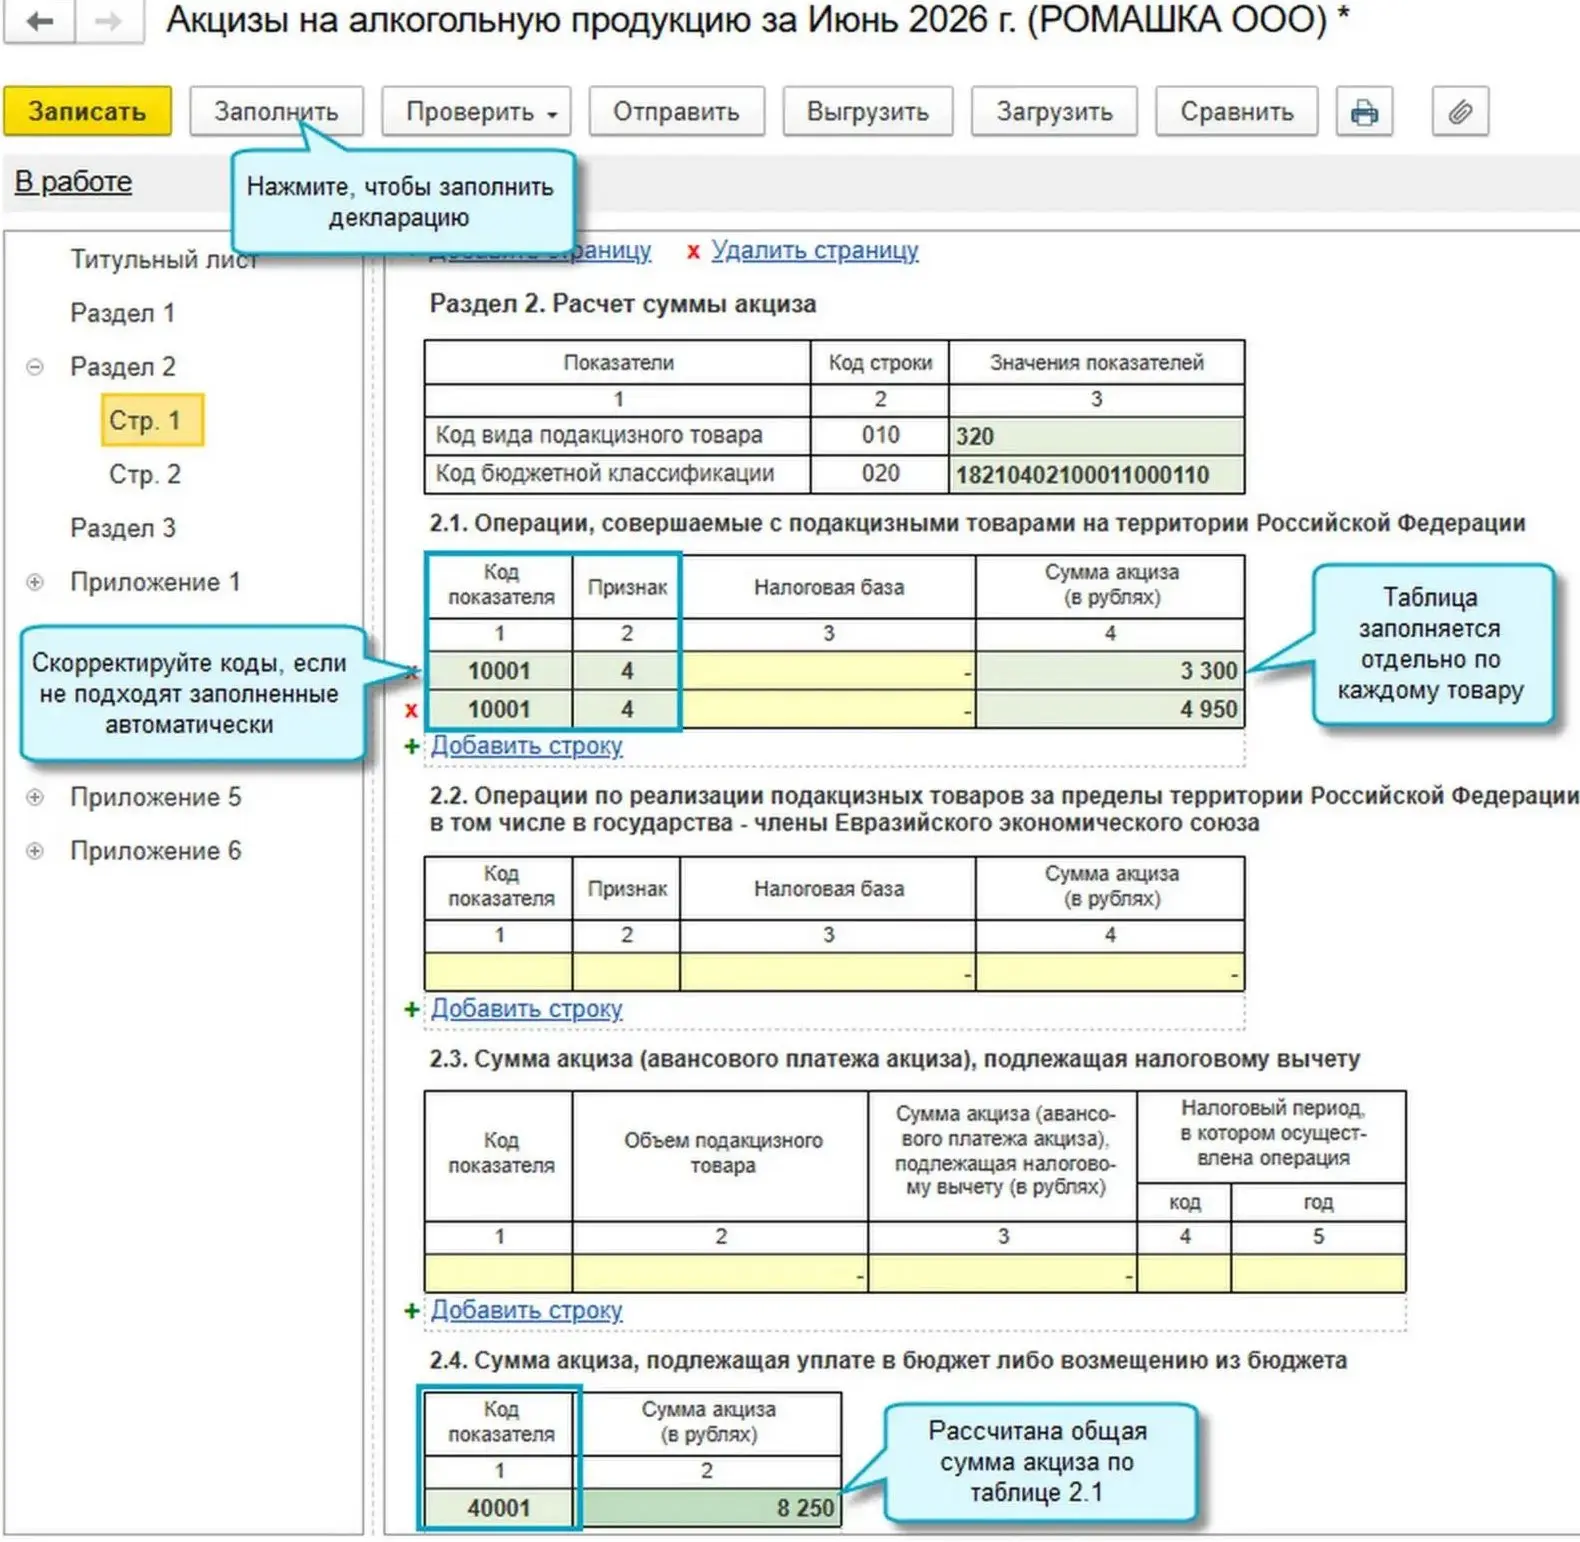
Task: Click Налоговая база cell in the 3 300 row
Action: coord(827,671)
